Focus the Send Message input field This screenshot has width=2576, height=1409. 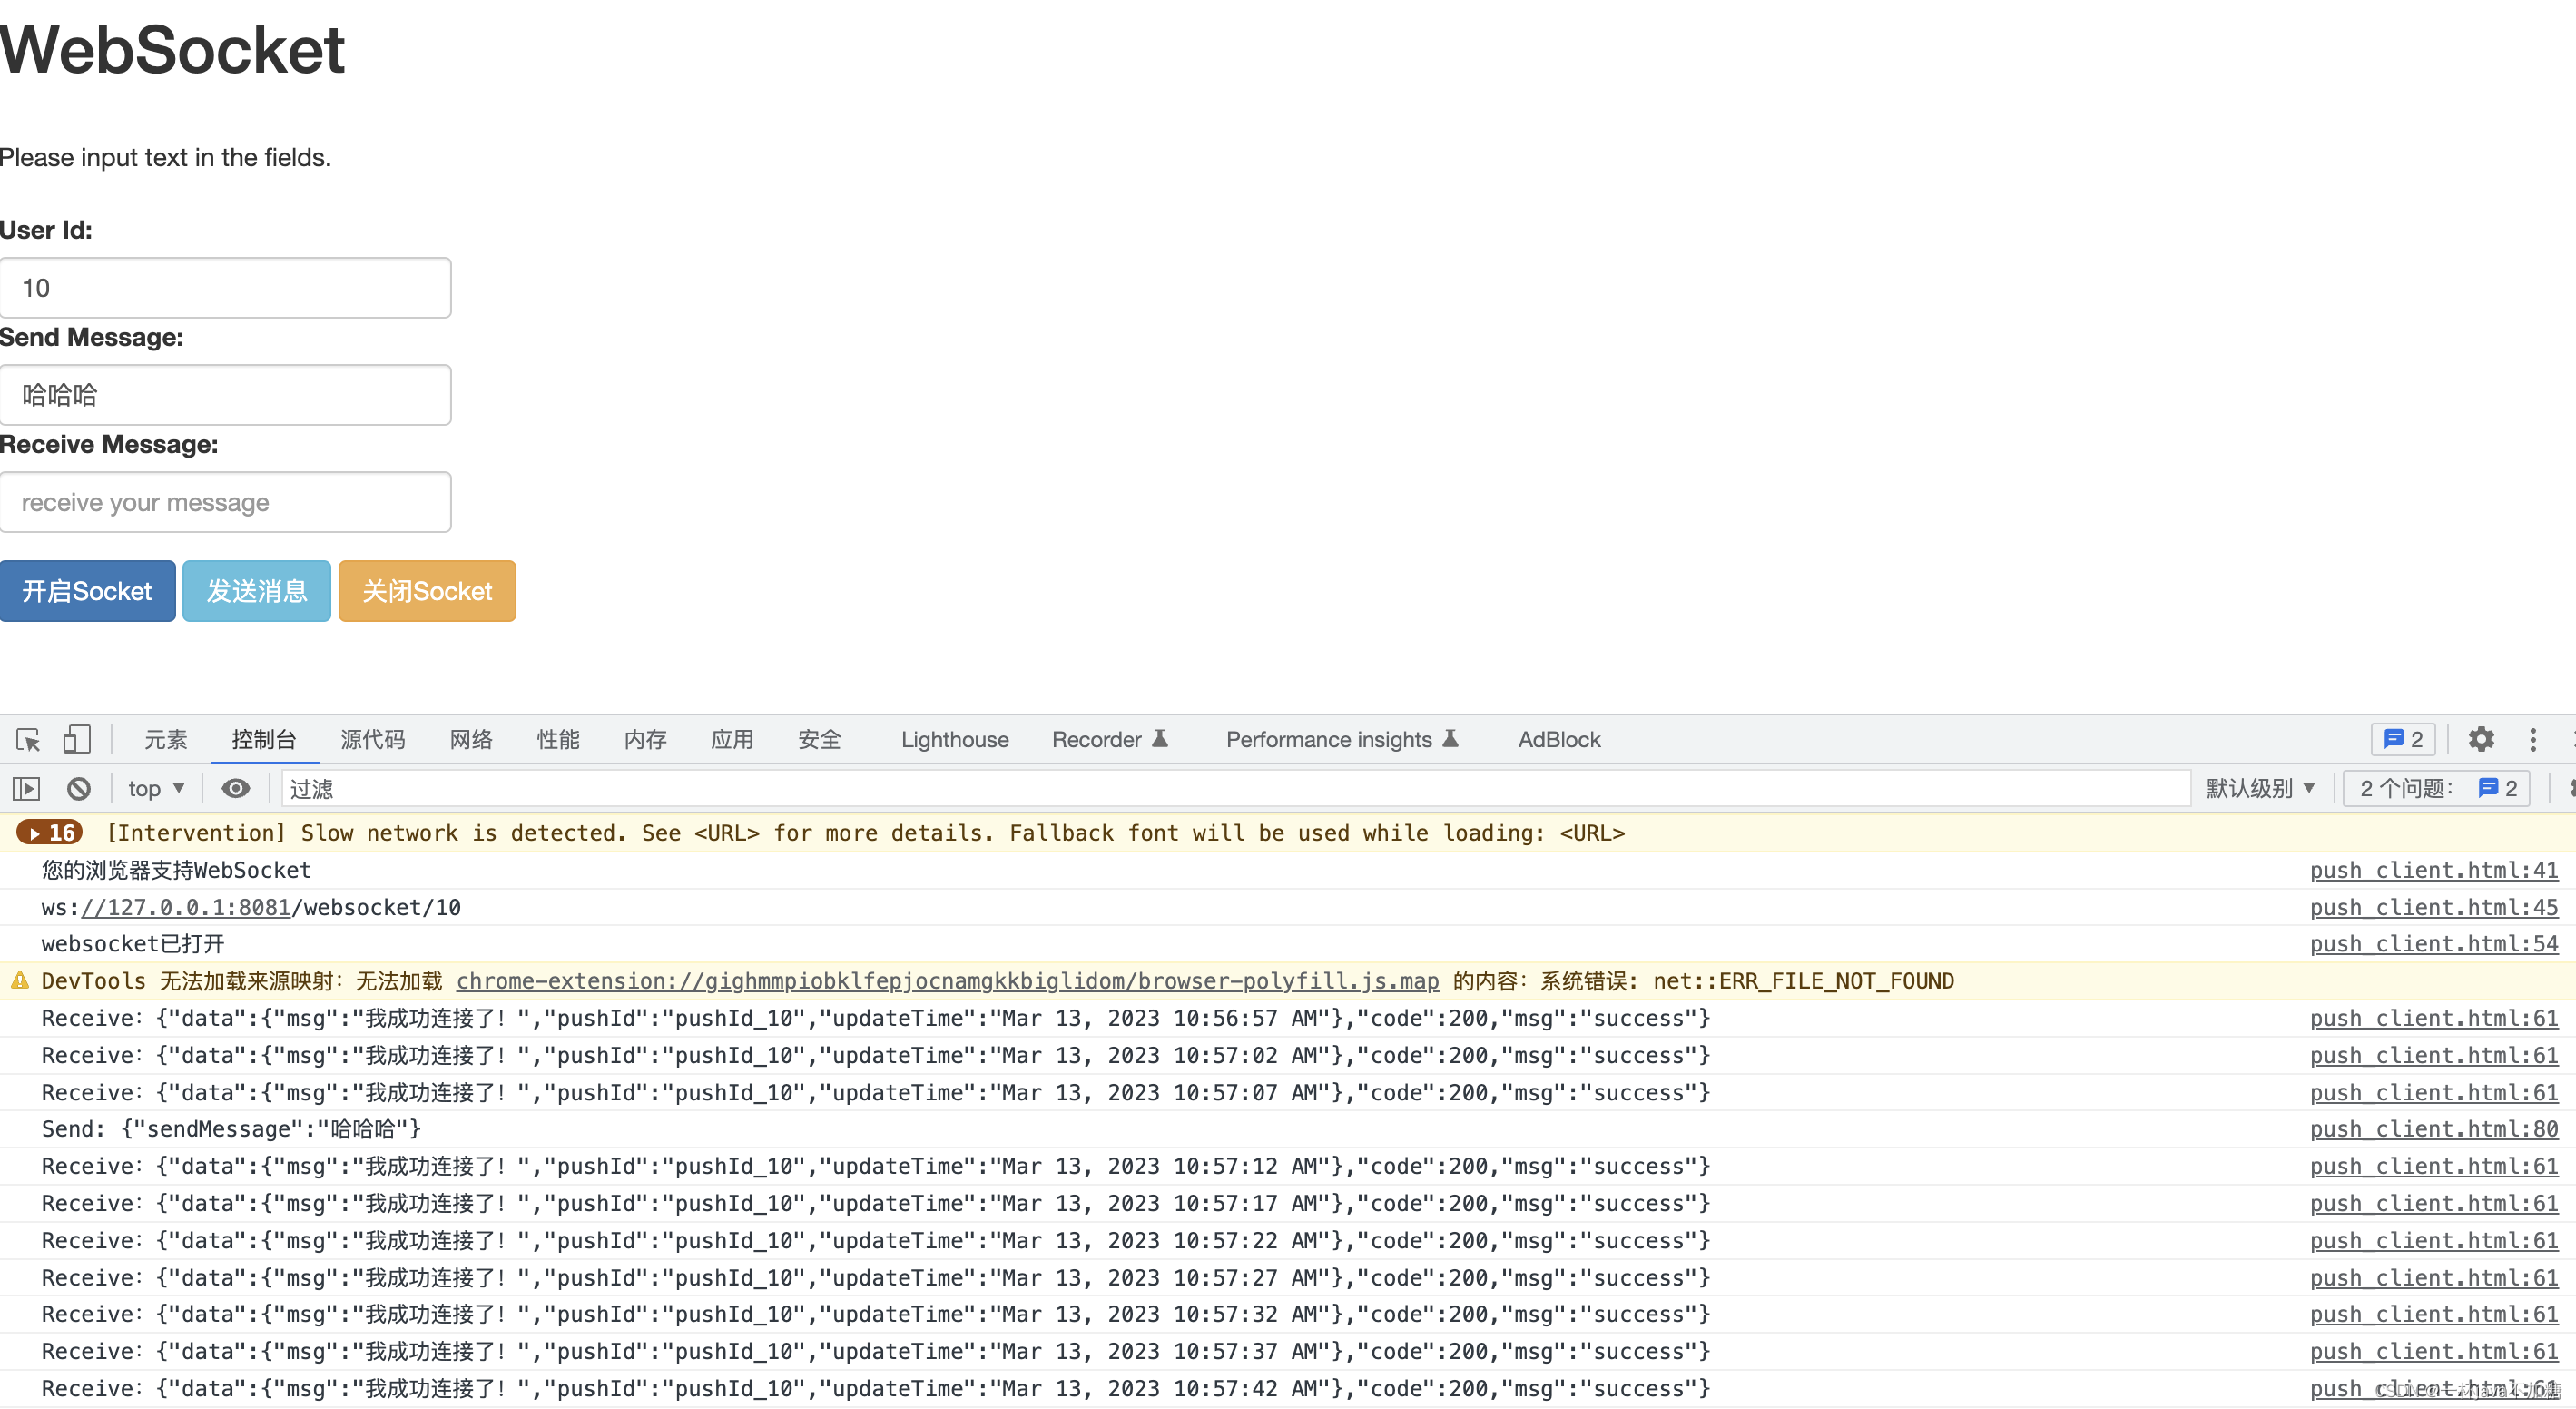(x=226, y=395)
